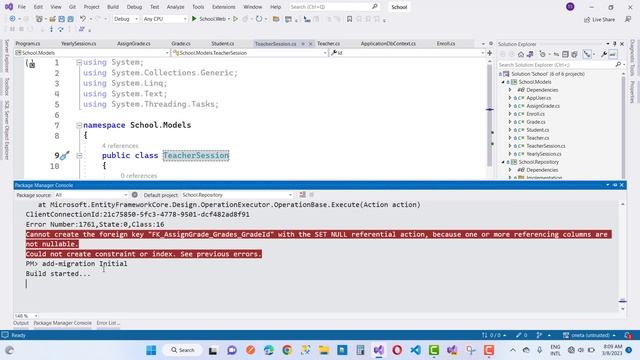The width and height of the screenshot is (640, 360).
Task: Open the School.Models project navigation dropdown
Action: (x=91, y=53)
